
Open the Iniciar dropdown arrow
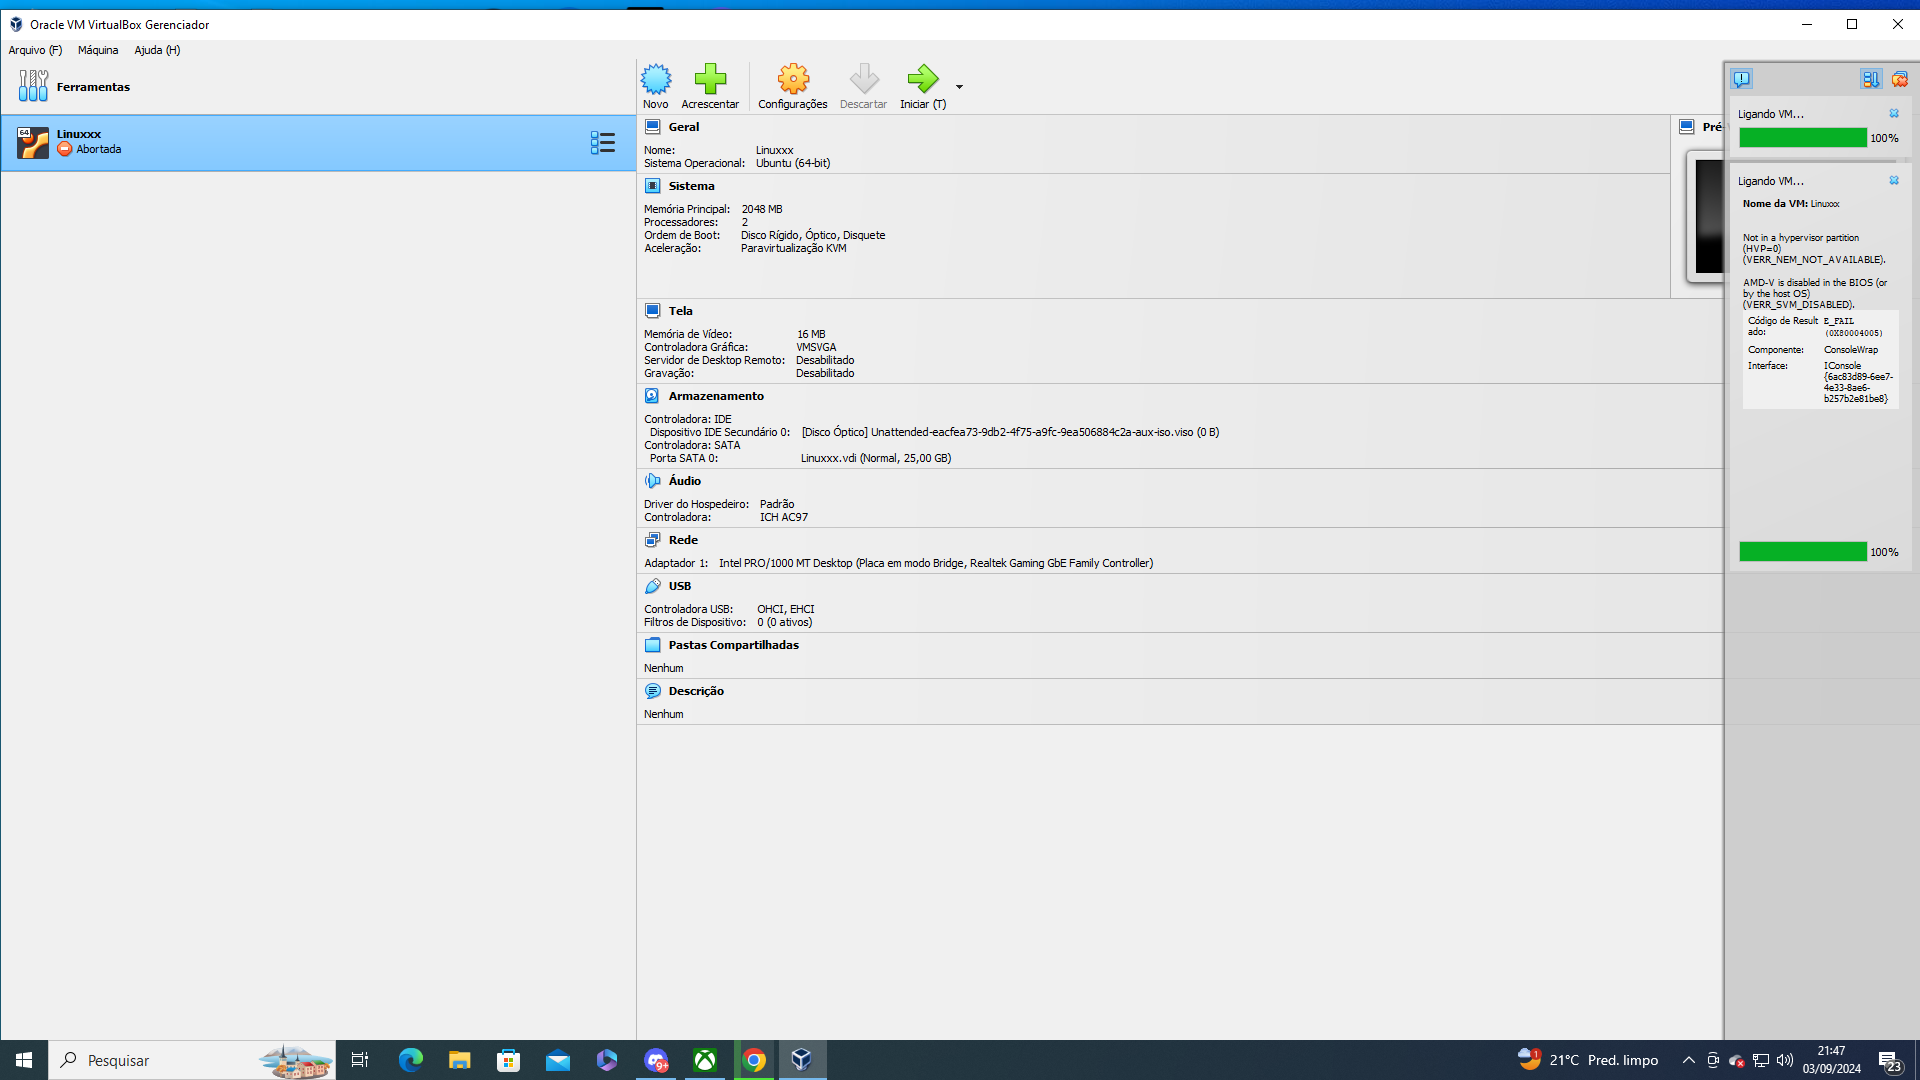click(959, 87)
